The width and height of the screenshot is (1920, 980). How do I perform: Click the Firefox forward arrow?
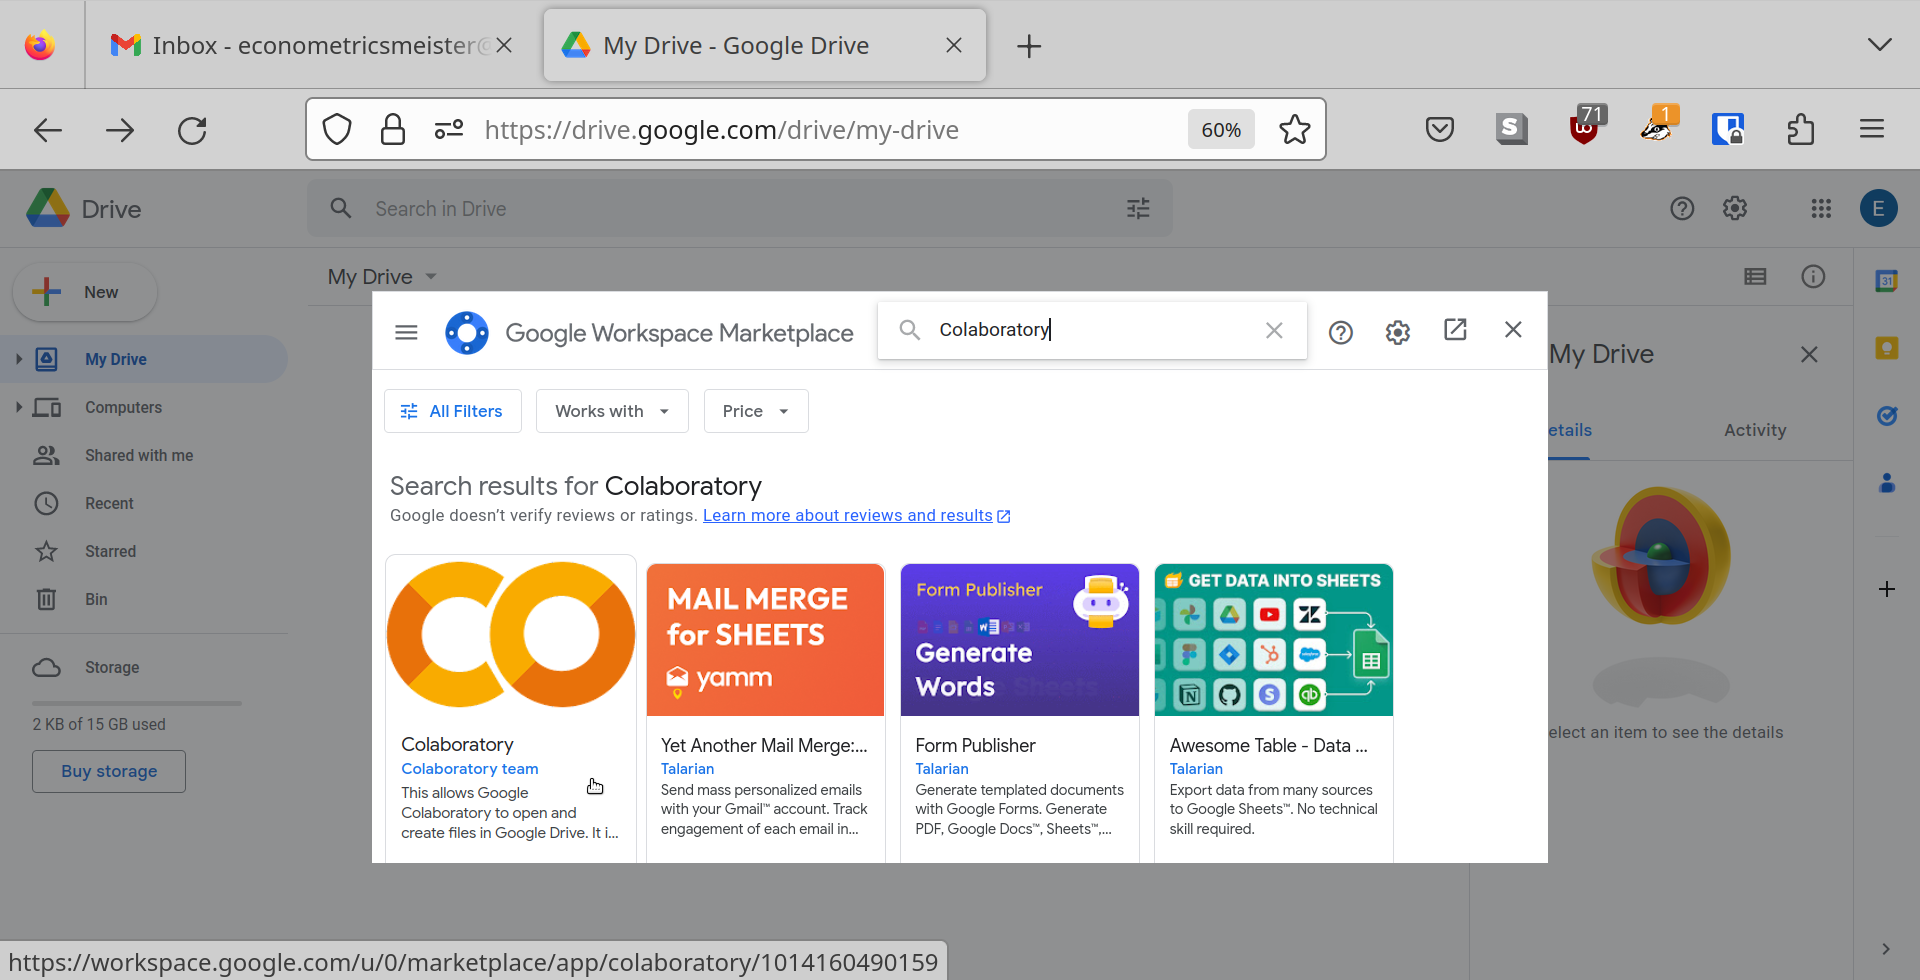[x=119, y=130]
